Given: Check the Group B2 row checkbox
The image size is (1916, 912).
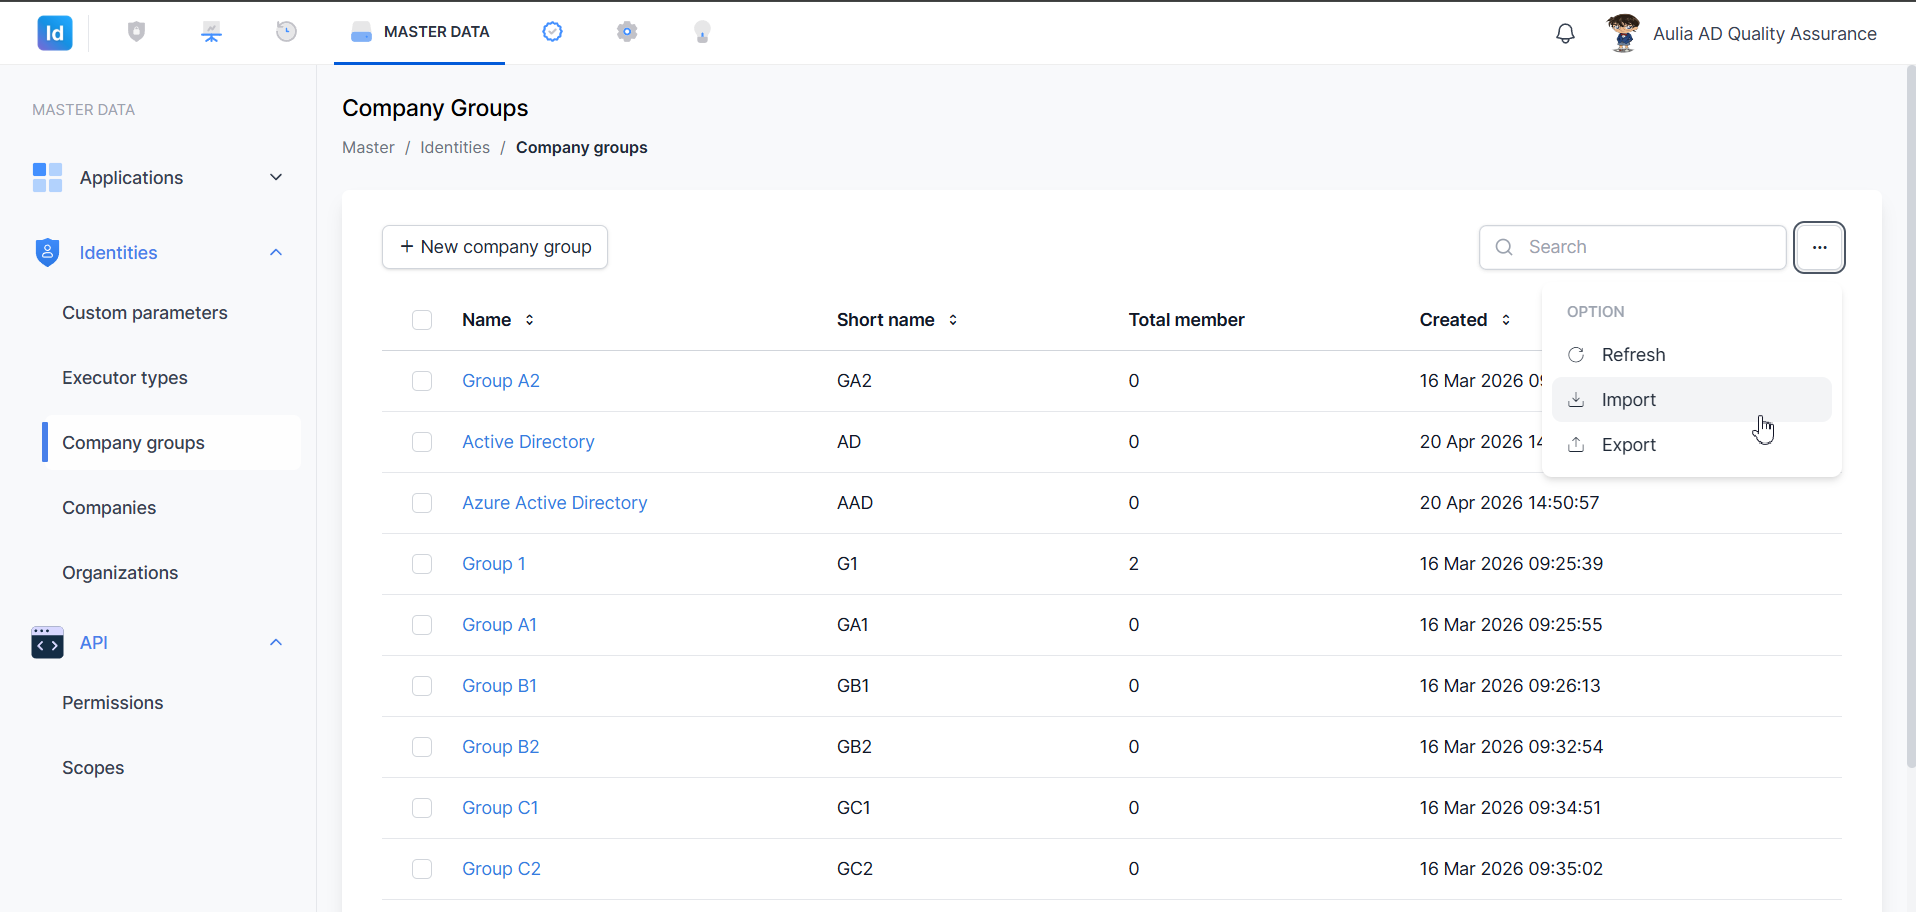Looking at the screenshot, I should point(422,747).
